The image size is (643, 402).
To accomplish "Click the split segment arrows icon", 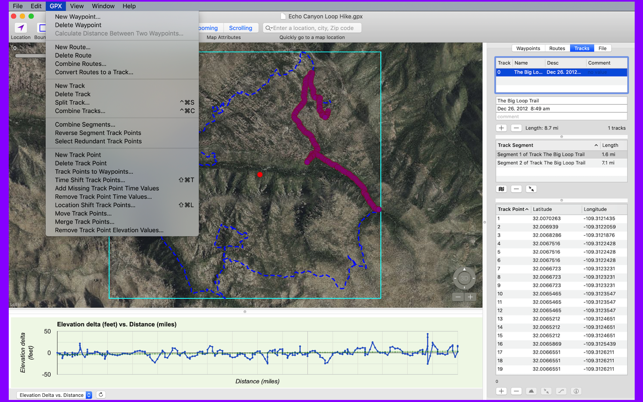I will click(531, 189).
